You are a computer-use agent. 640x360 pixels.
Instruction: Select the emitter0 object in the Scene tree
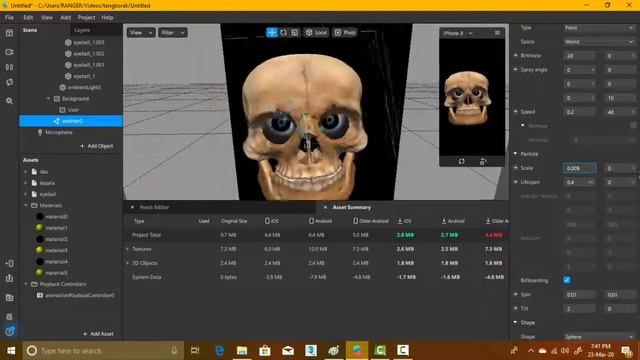click(71, 121)
